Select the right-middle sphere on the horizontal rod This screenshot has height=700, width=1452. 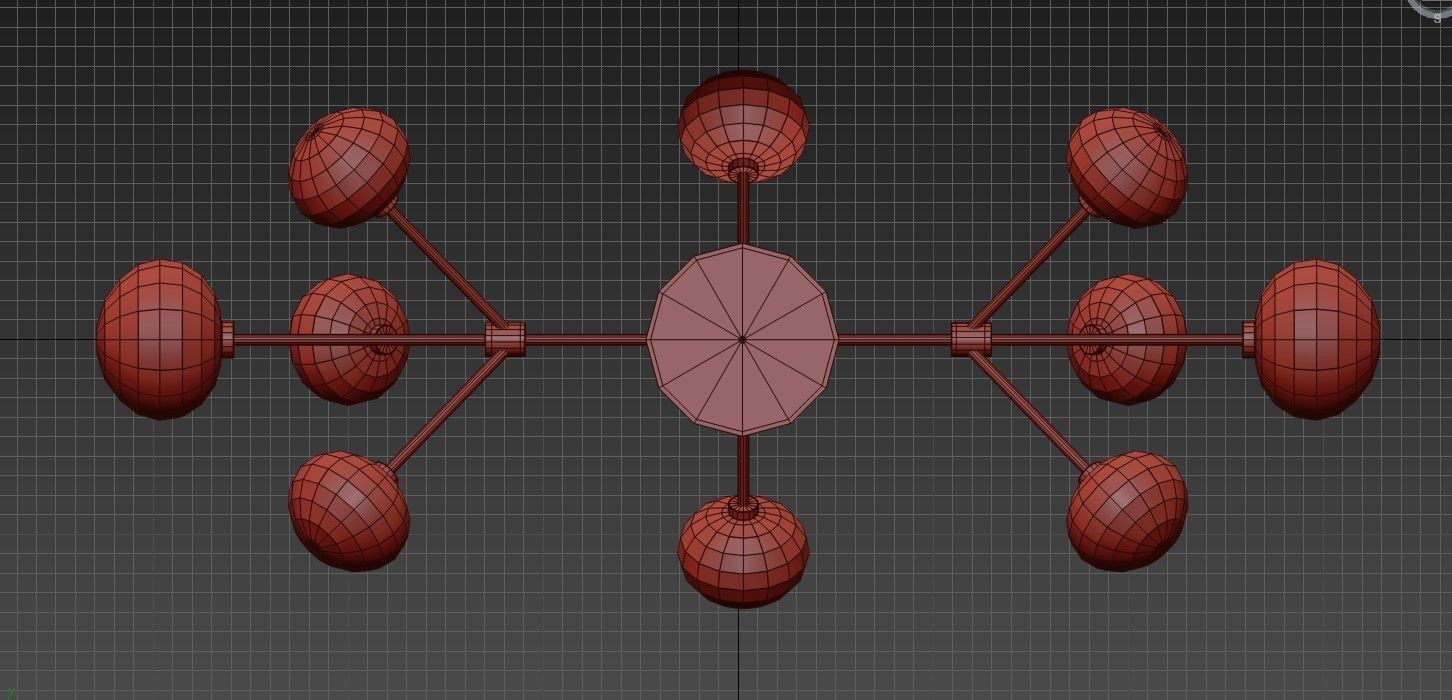pyautogui.click(x=1127, y=339)
